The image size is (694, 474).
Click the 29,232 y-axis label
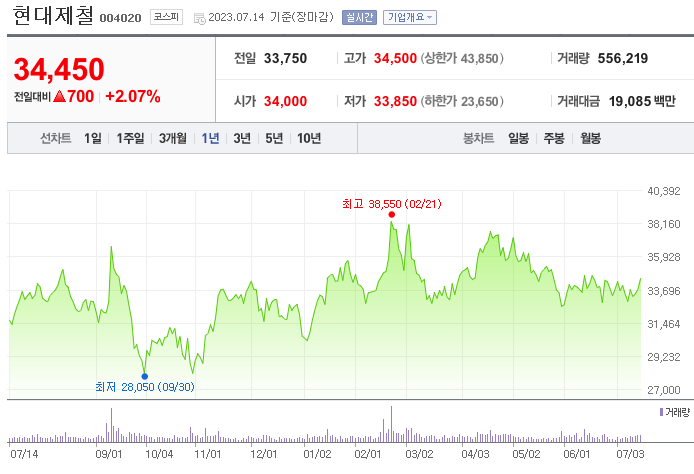664,357
